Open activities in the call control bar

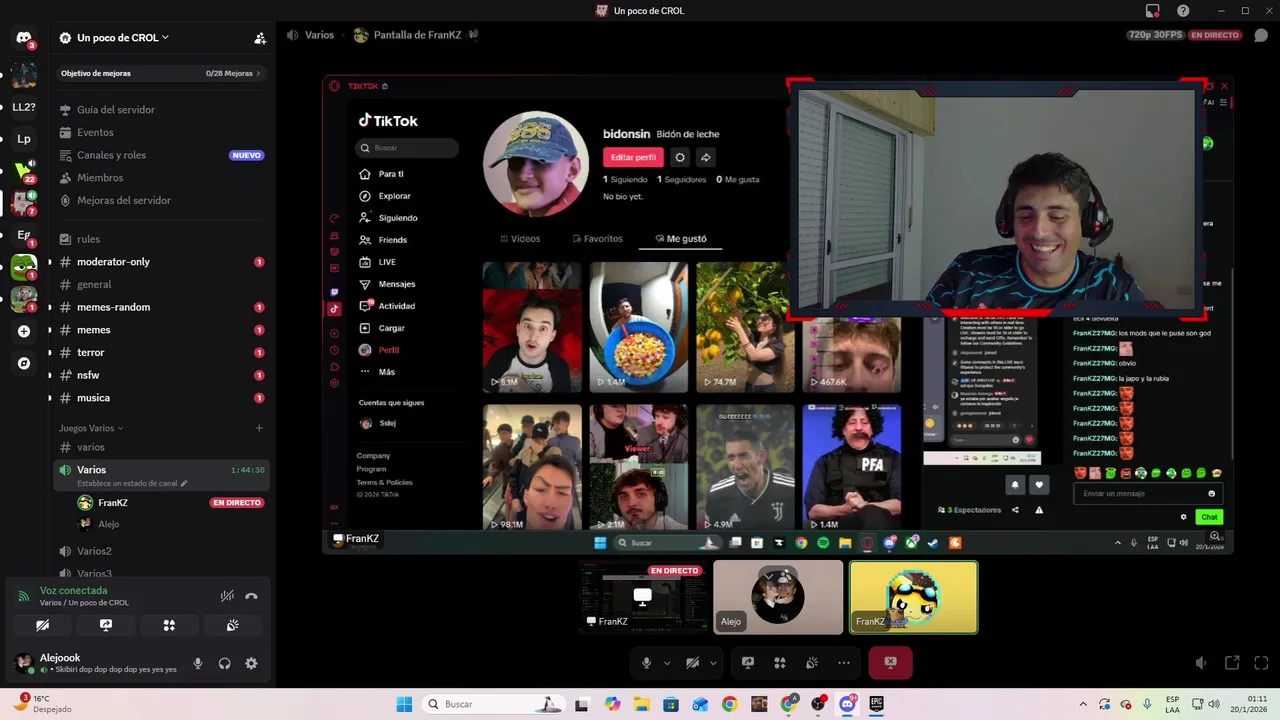pyautogui.click(x=780, y=662)
